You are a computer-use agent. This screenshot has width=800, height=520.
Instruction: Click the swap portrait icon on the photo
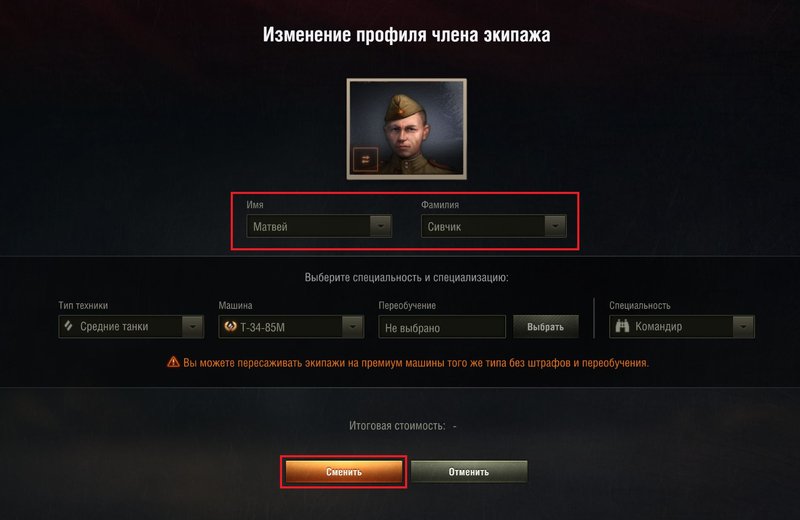pos(365,160)
